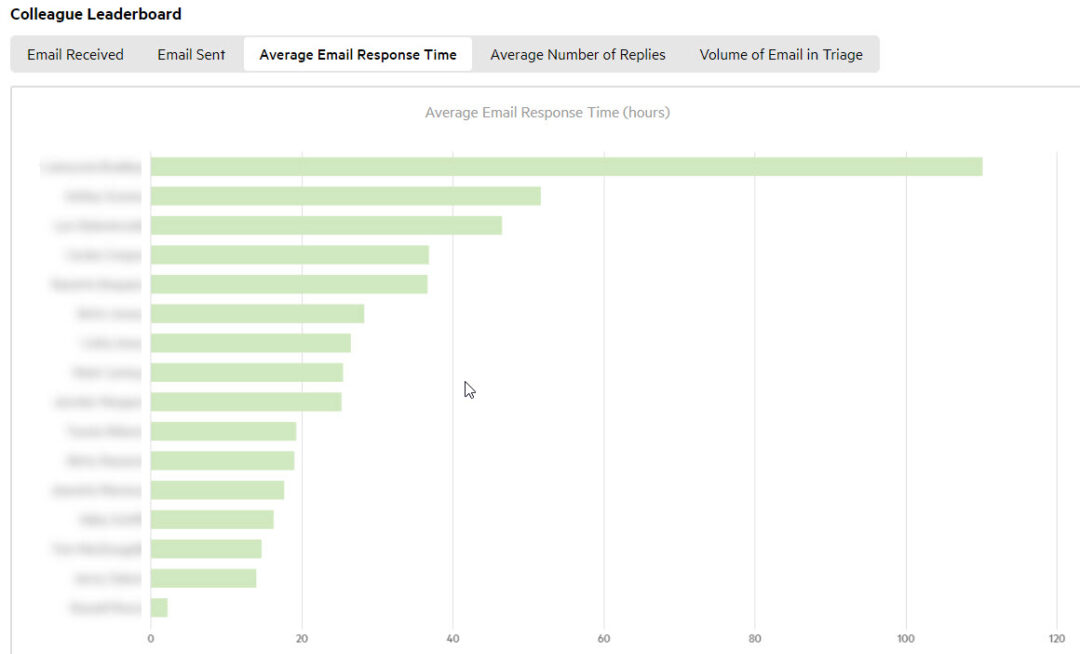Viewport: 1080px width, 654px height.
Task: Switch to Volume of Email in Triage tab
Action: tap(781, 55)
